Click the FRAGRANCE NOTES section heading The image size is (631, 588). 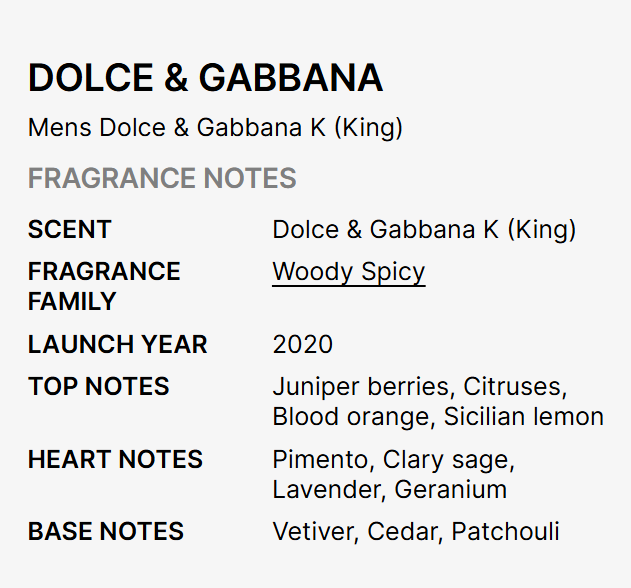(162, 179)
